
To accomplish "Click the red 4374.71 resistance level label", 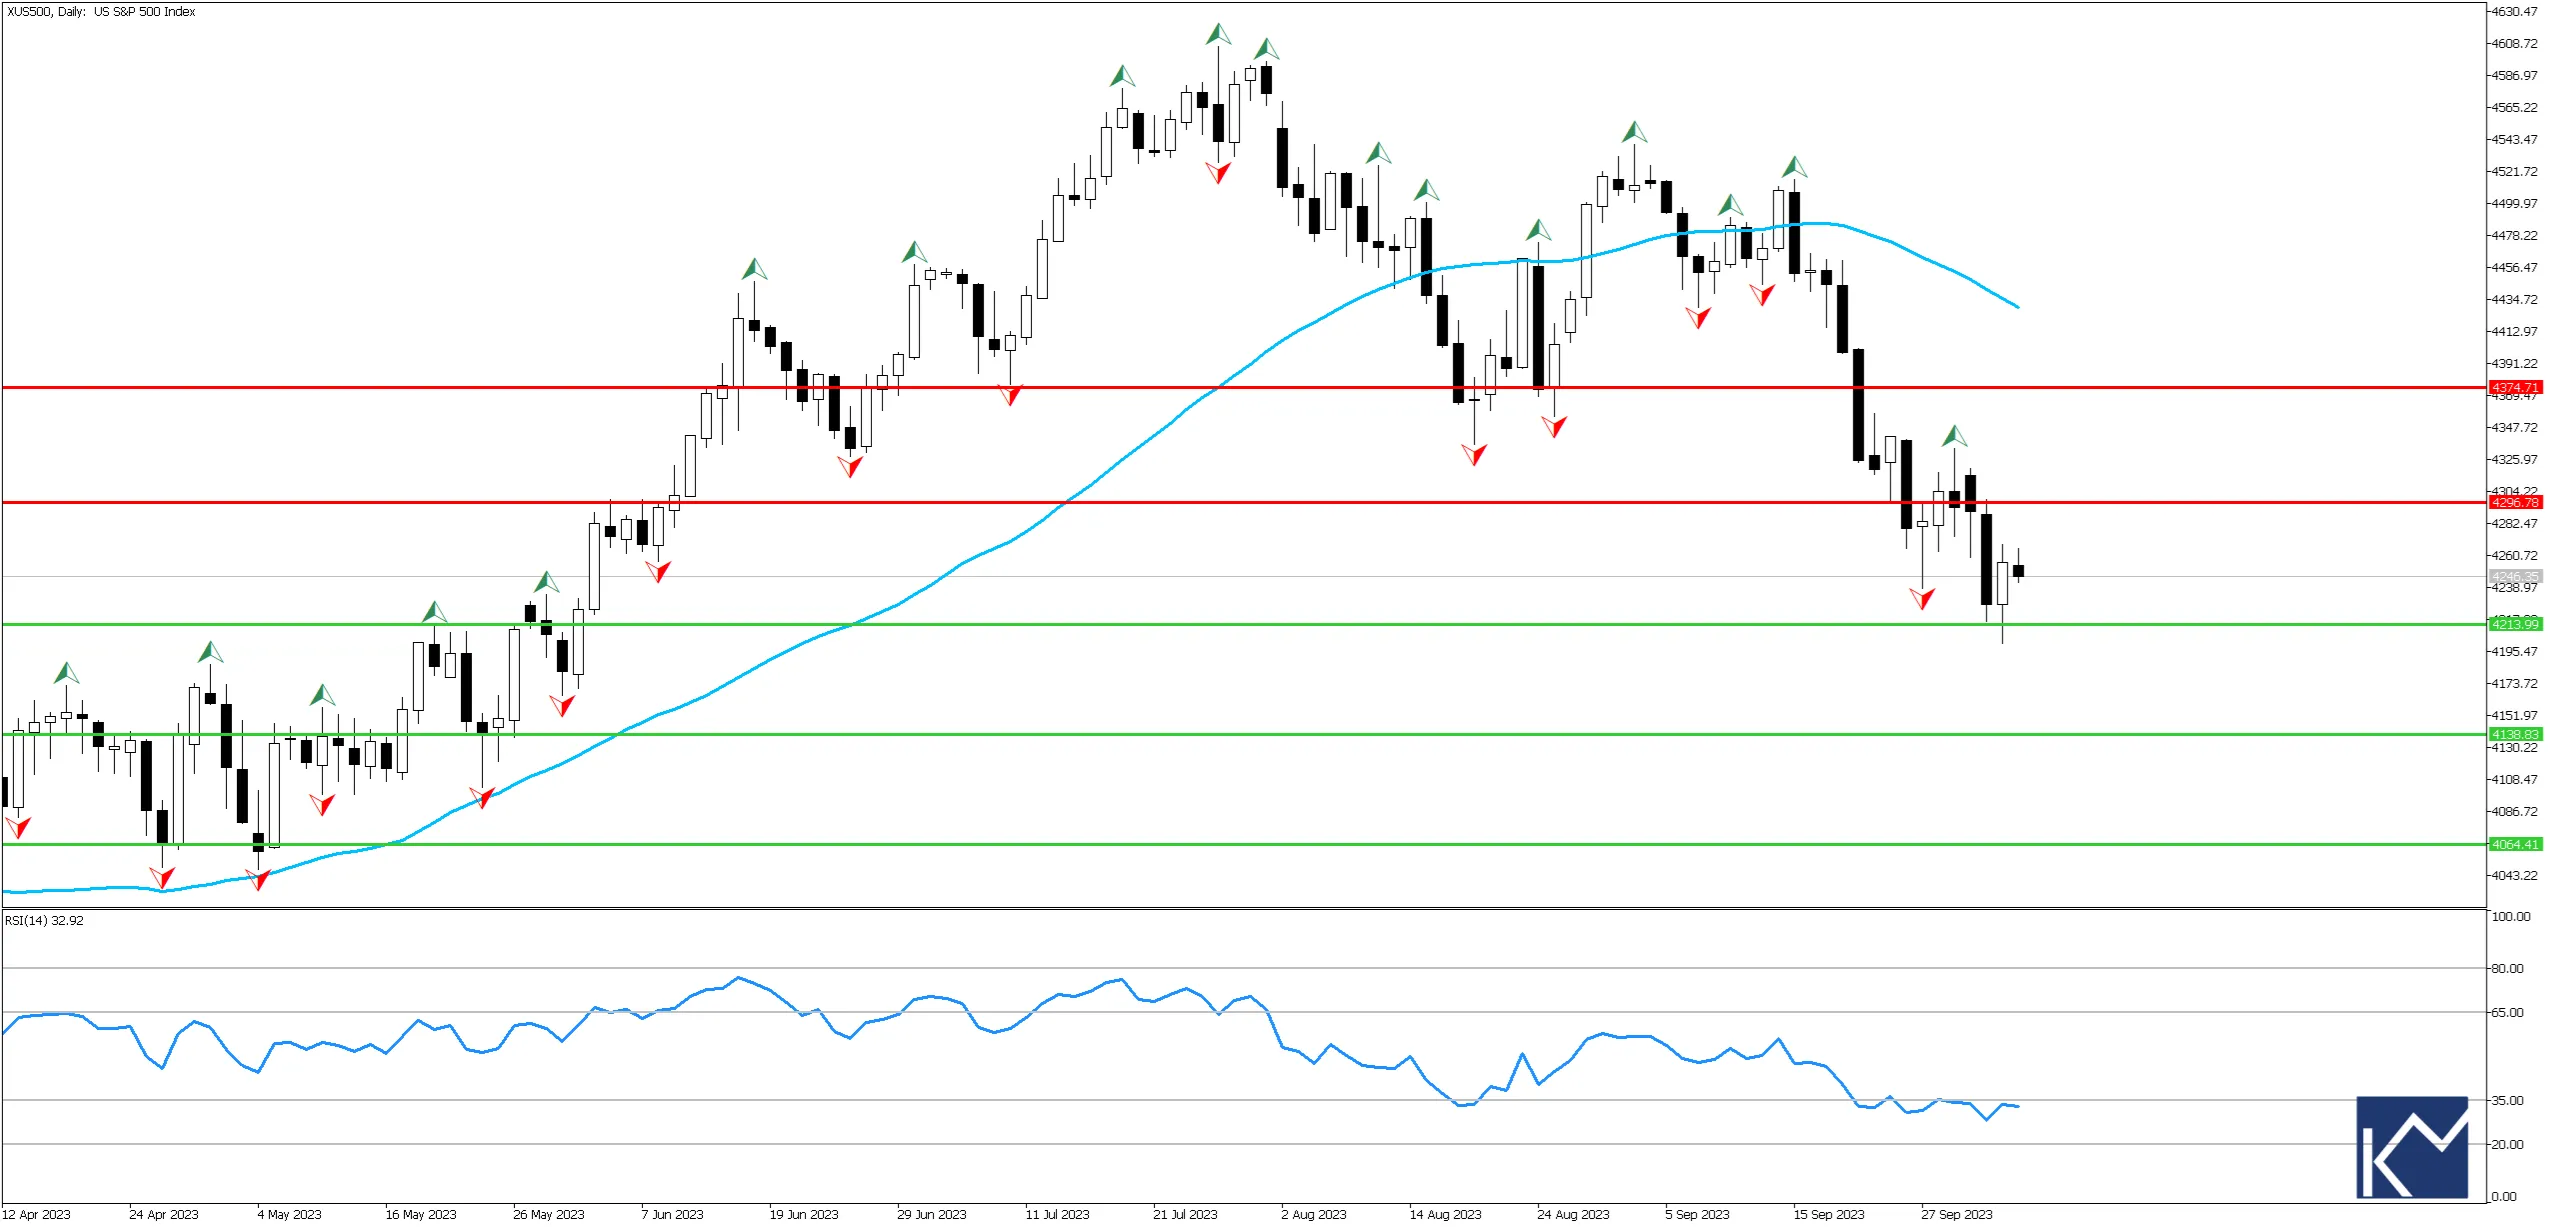I will click(2514, 387).
